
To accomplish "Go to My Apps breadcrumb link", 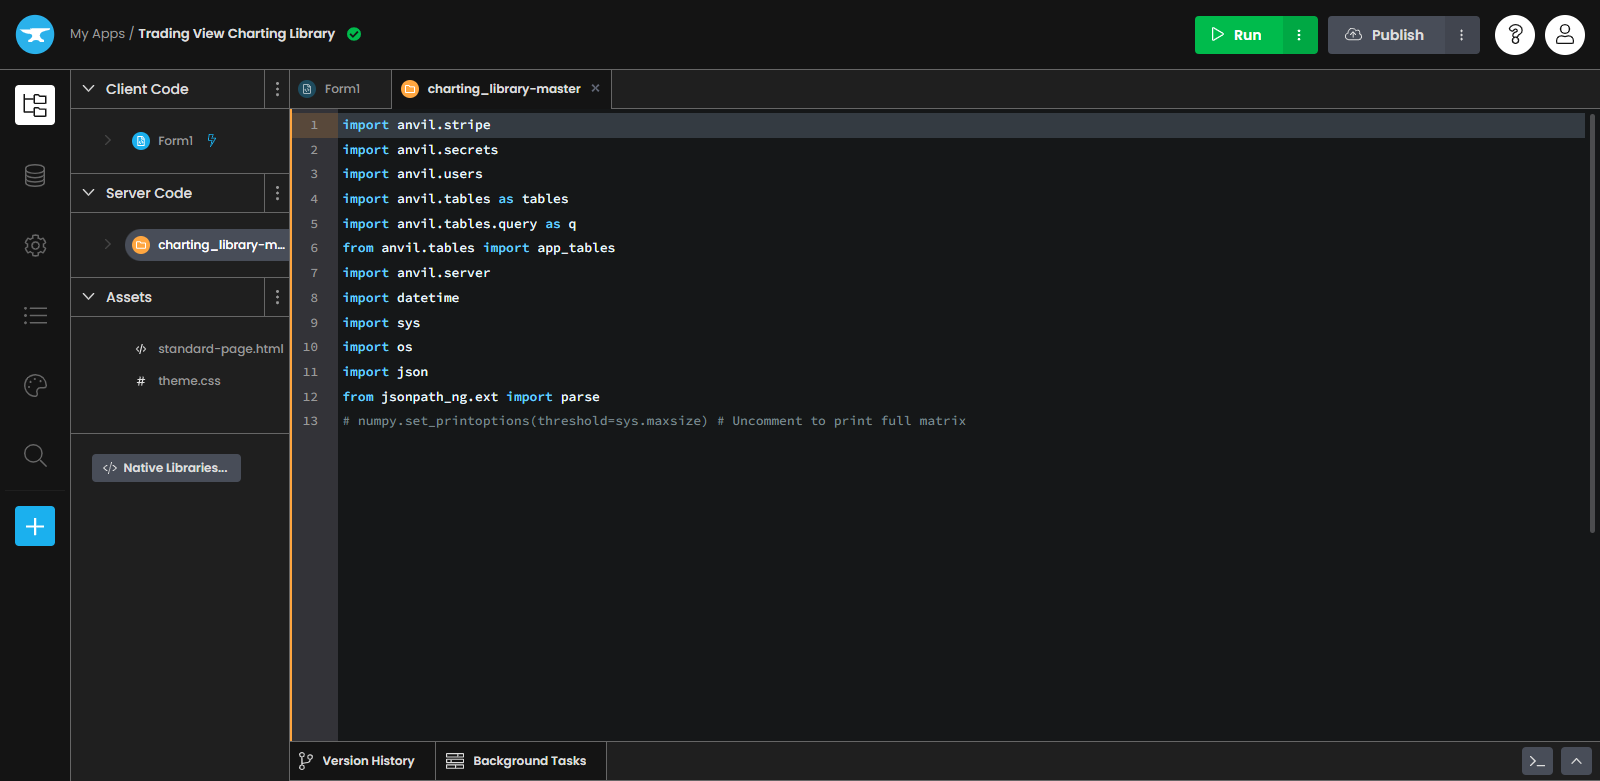I will [97, 34].
